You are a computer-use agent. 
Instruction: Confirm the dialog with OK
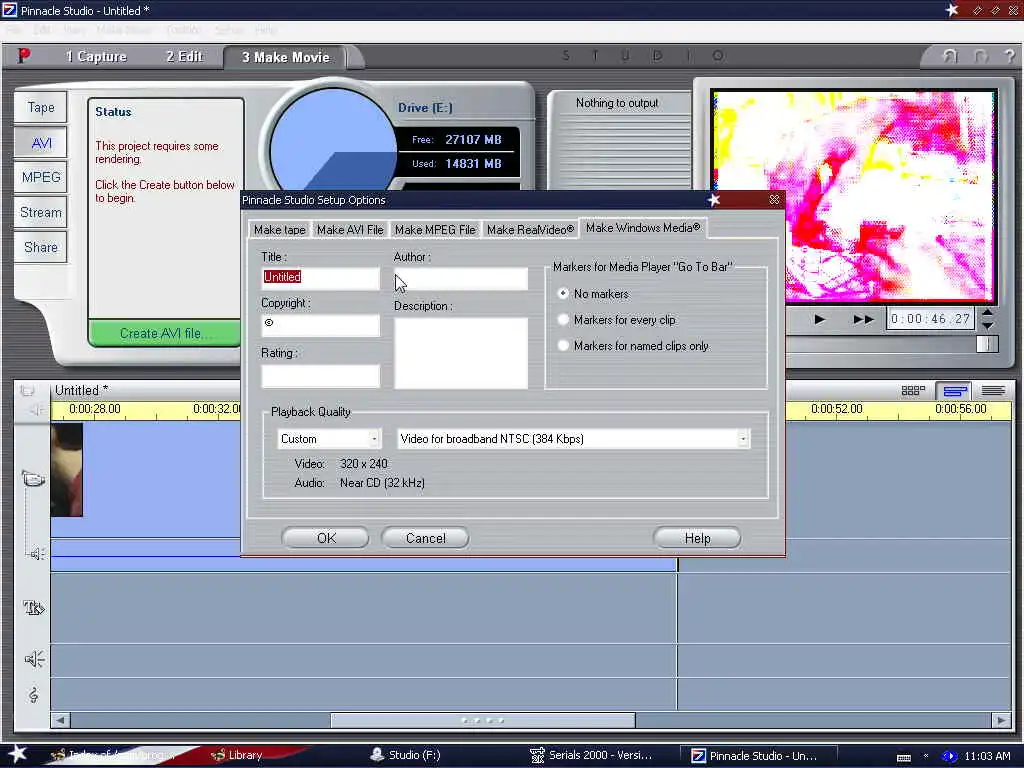click(x=326, y=538)
